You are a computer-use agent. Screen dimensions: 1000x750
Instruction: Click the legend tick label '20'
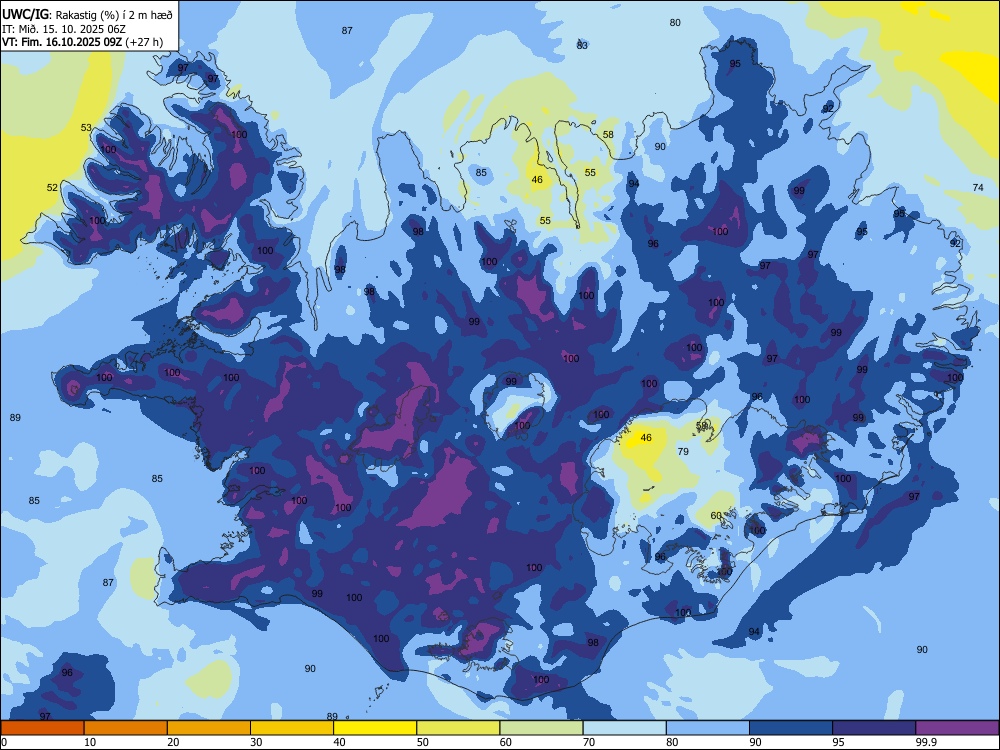[x=173, y=742]
